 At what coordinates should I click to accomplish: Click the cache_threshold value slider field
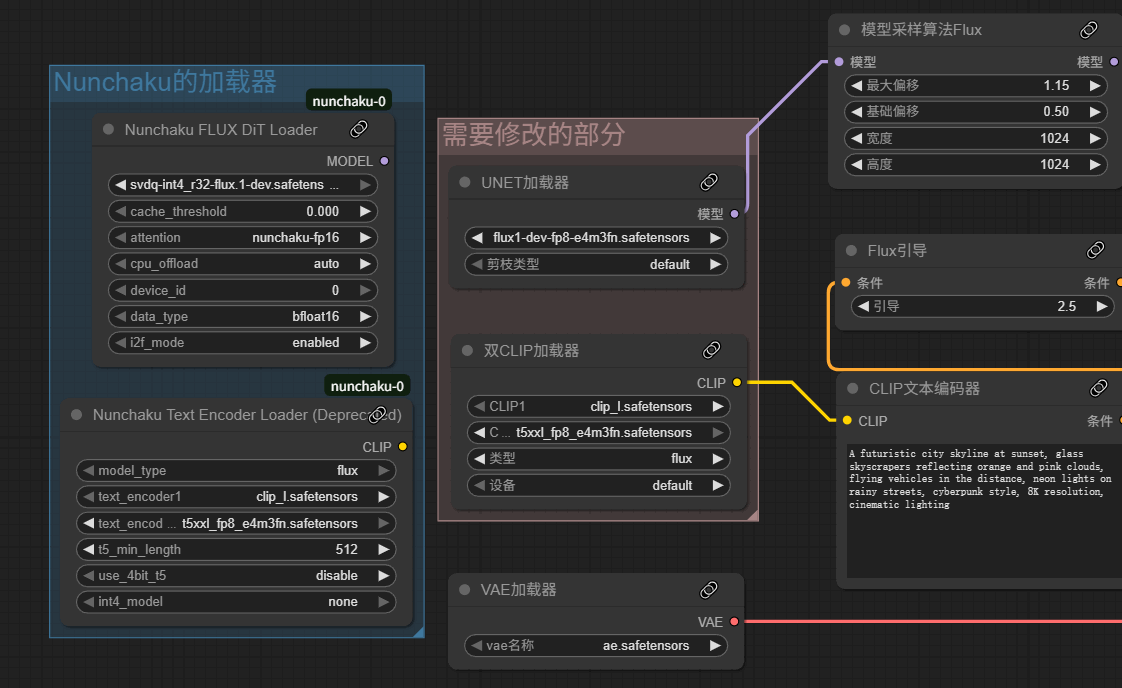(242, 212)
